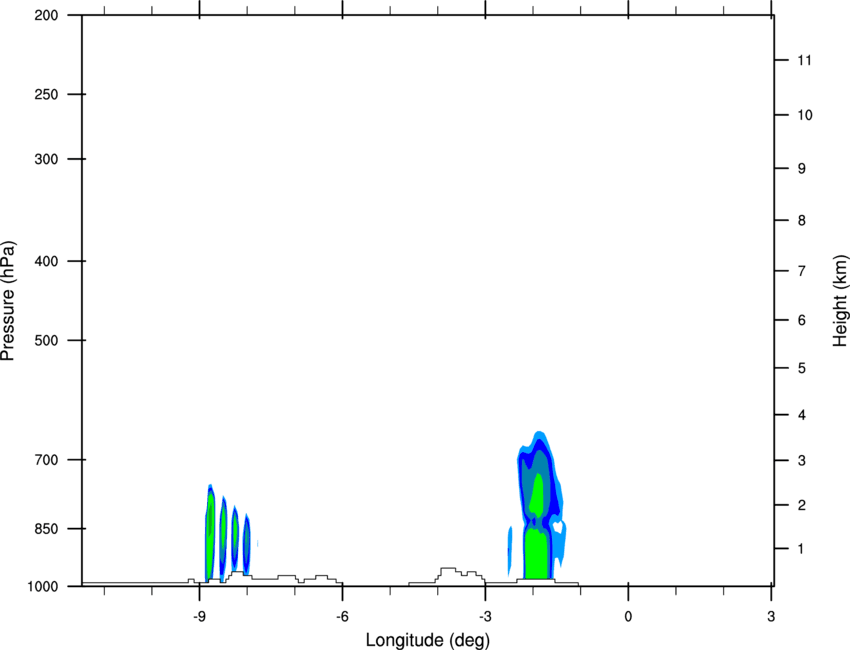
Task: Click the height label 3 km
Action: point(802,461)
